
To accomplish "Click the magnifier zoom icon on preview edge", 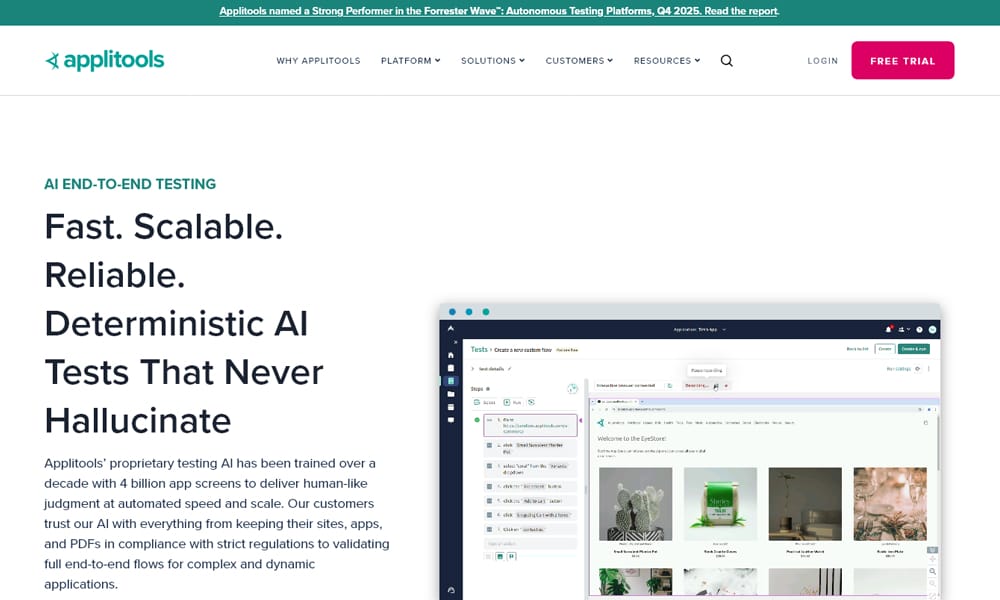I will [933, 571].
